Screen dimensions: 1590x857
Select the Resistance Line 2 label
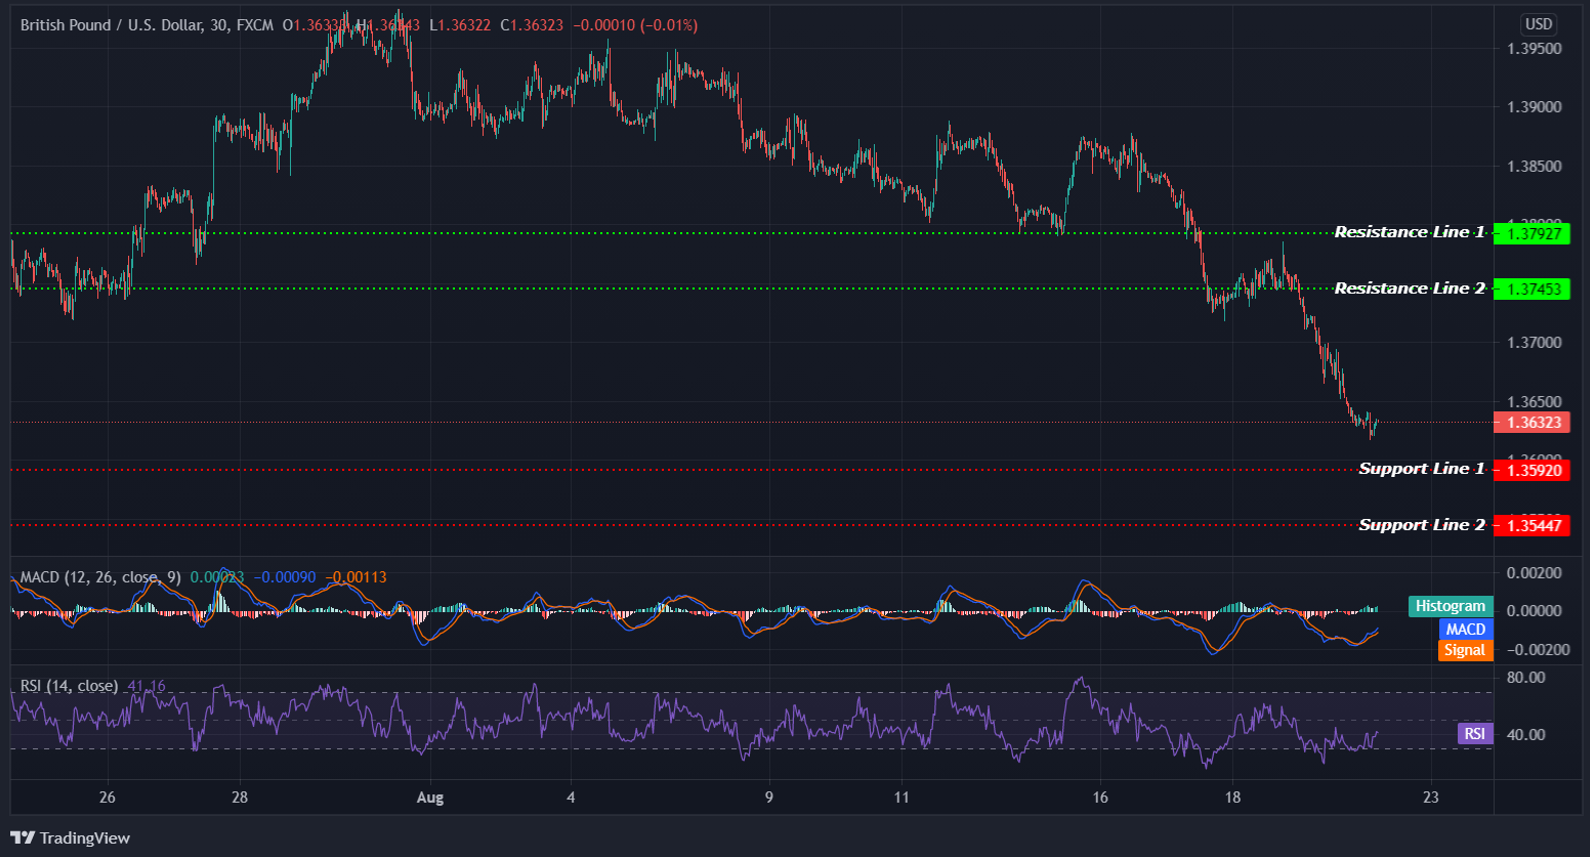[x=1409, y=288]
